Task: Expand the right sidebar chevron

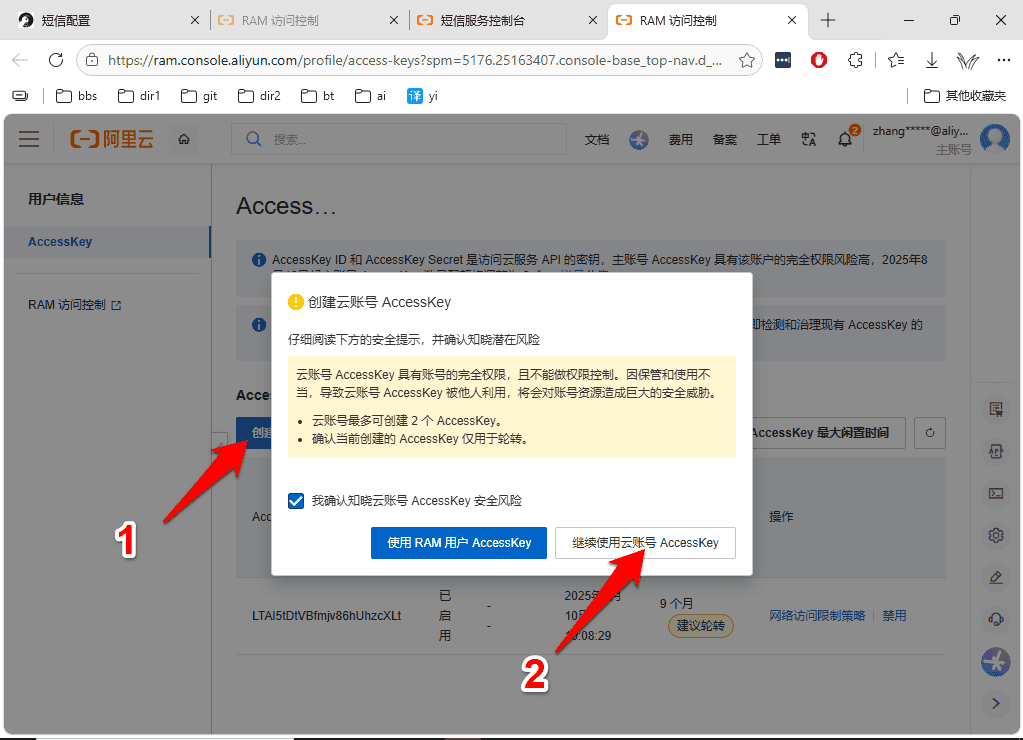Action: point(996,703)
